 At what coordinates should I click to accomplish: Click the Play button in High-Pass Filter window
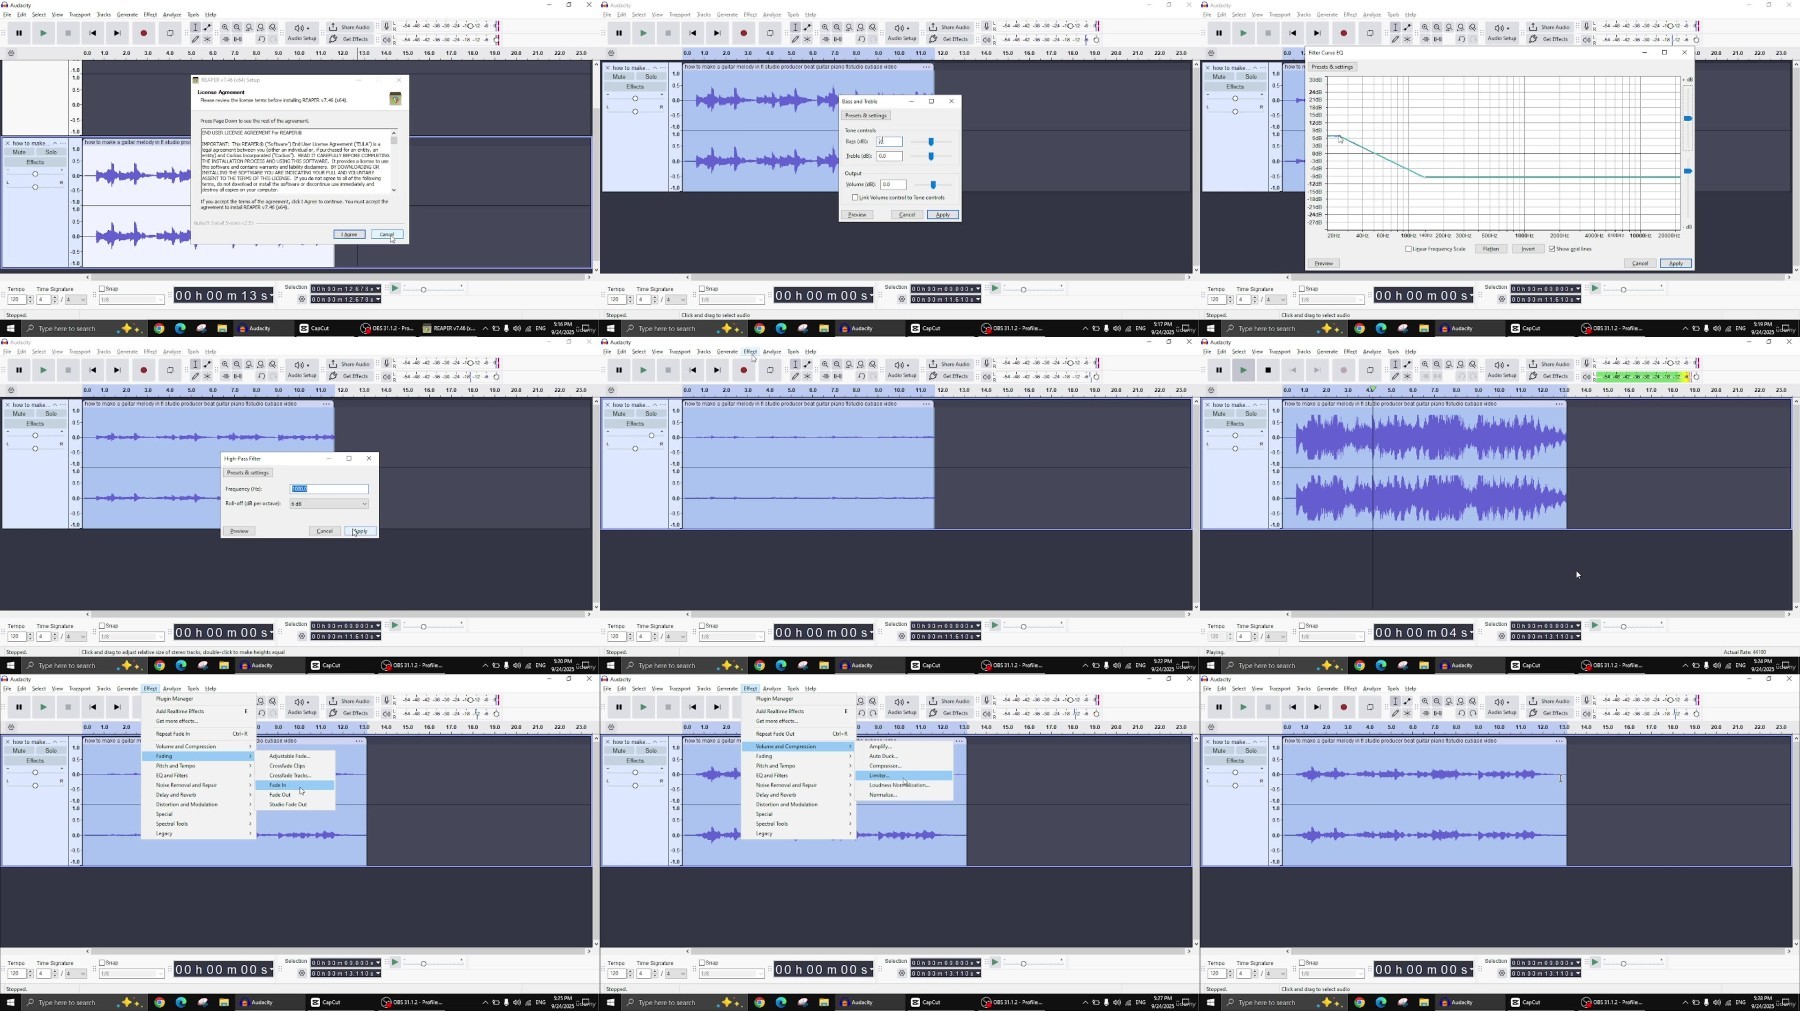click(43, 370)
